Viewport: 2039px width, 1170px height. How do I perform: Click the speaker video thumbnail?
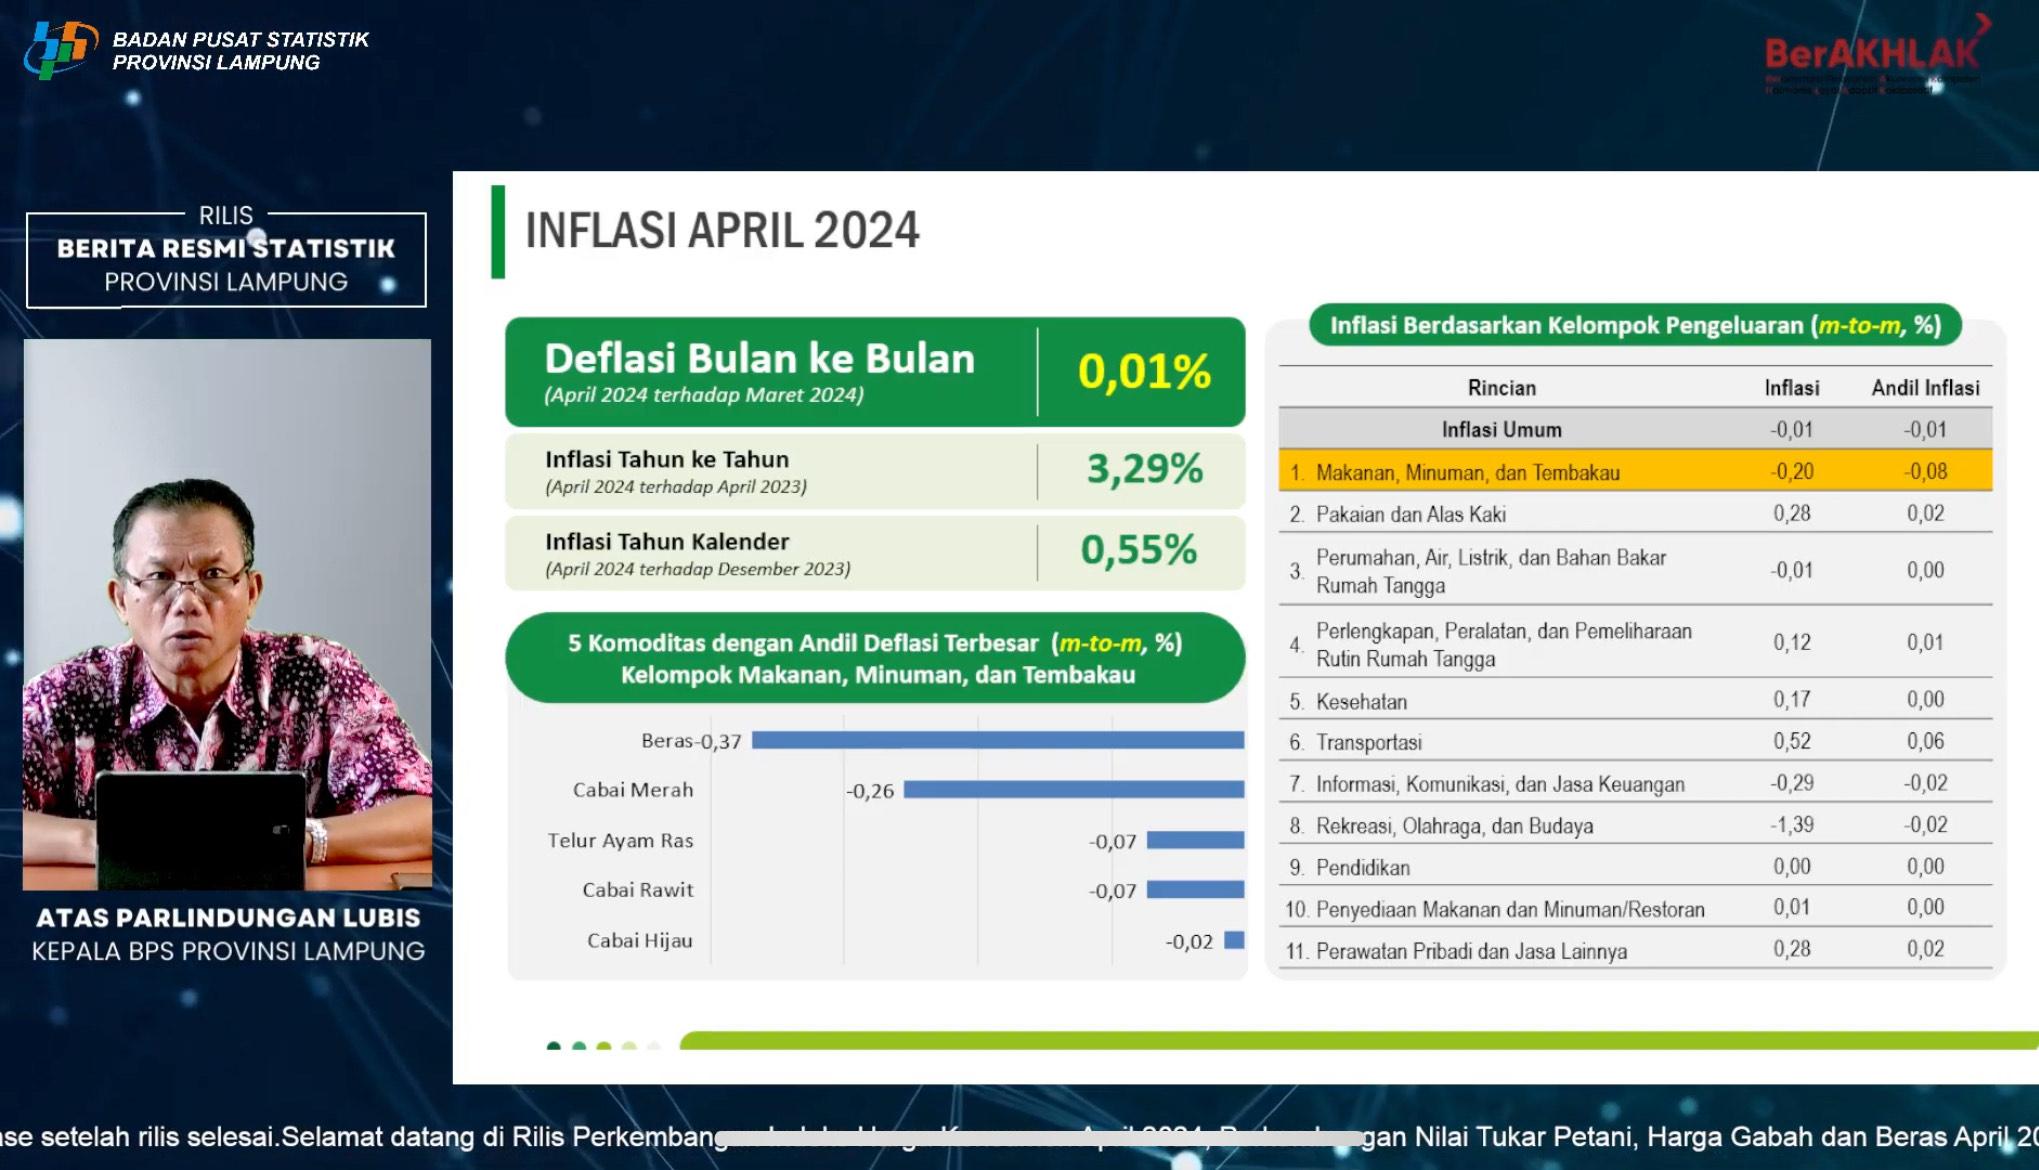tap(228, 614)
